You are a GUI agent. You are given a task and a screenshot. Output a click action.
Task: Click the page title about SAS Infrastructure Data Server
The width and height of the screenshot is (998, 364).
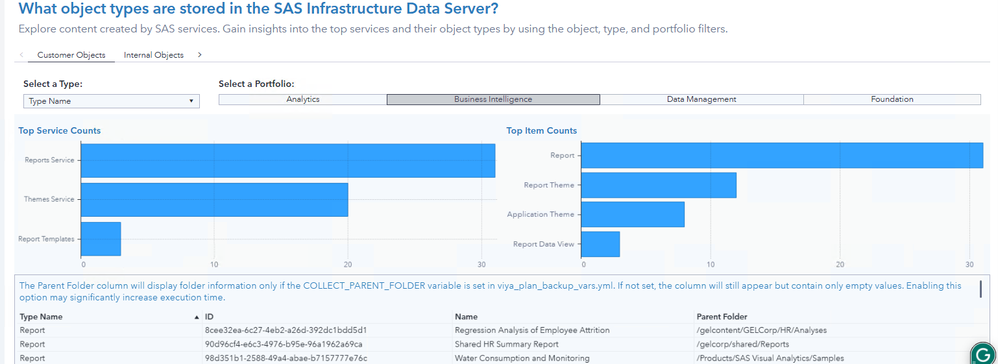click(259, 9)
